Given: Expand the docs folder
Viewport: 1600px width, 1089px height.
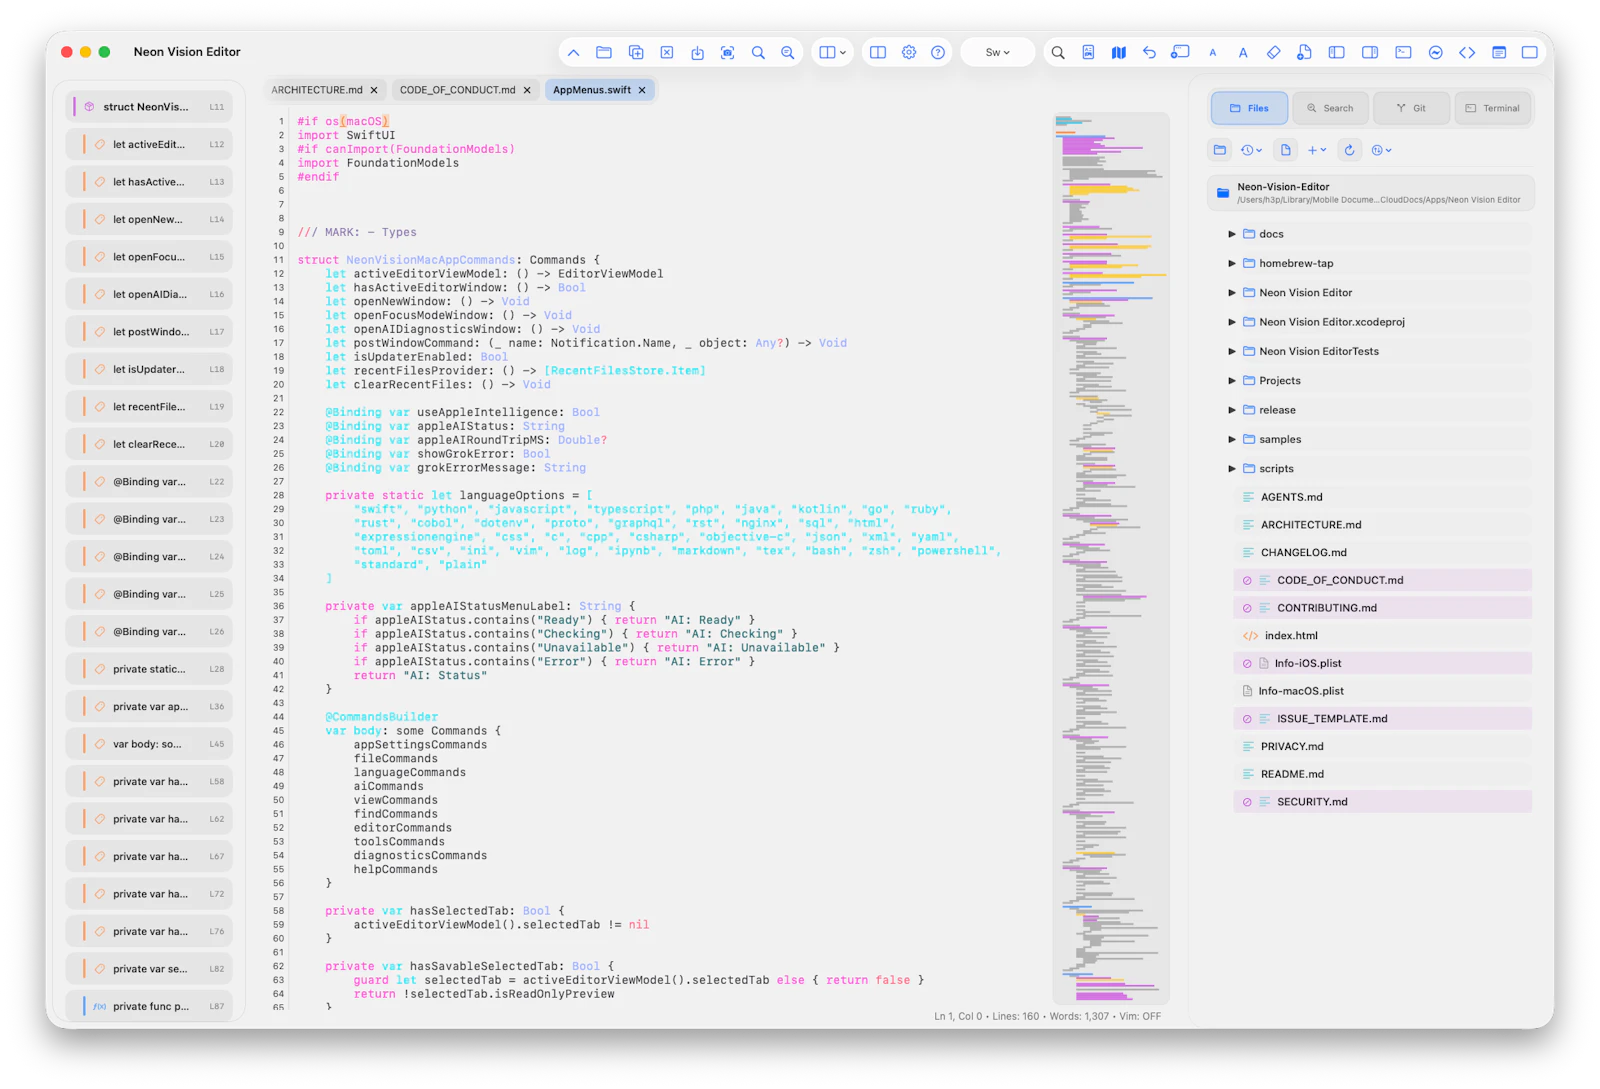Looking at the screenshot, I should [1232, 234].
